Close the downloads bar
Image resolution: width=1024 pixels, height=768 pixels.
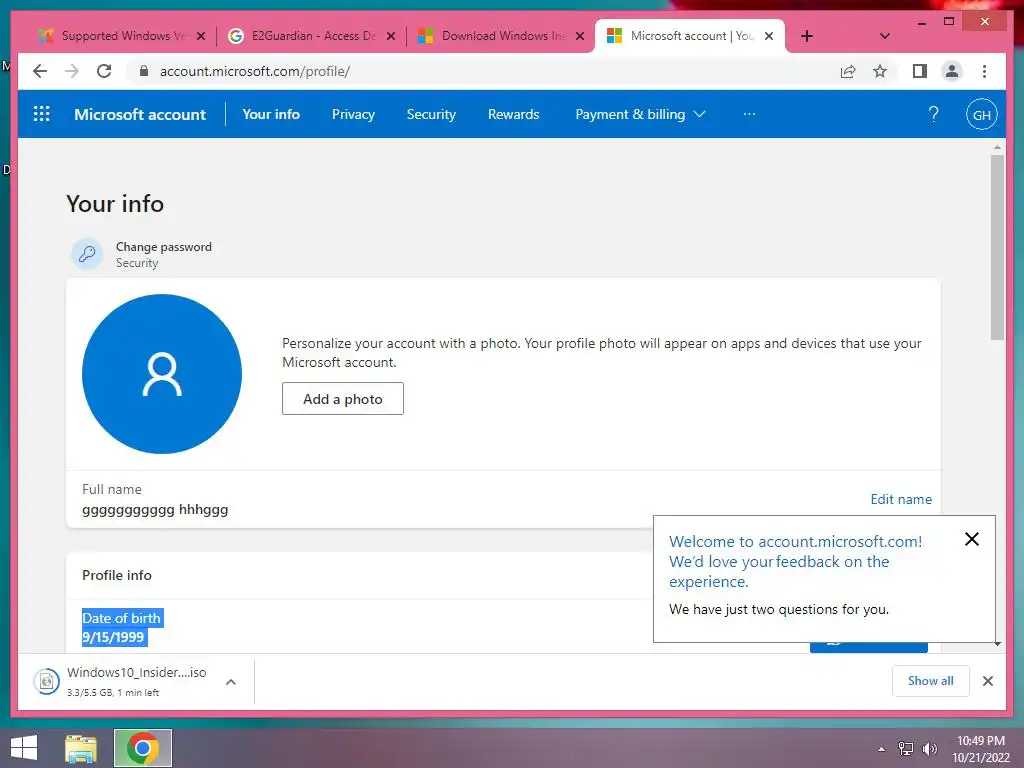987,681
